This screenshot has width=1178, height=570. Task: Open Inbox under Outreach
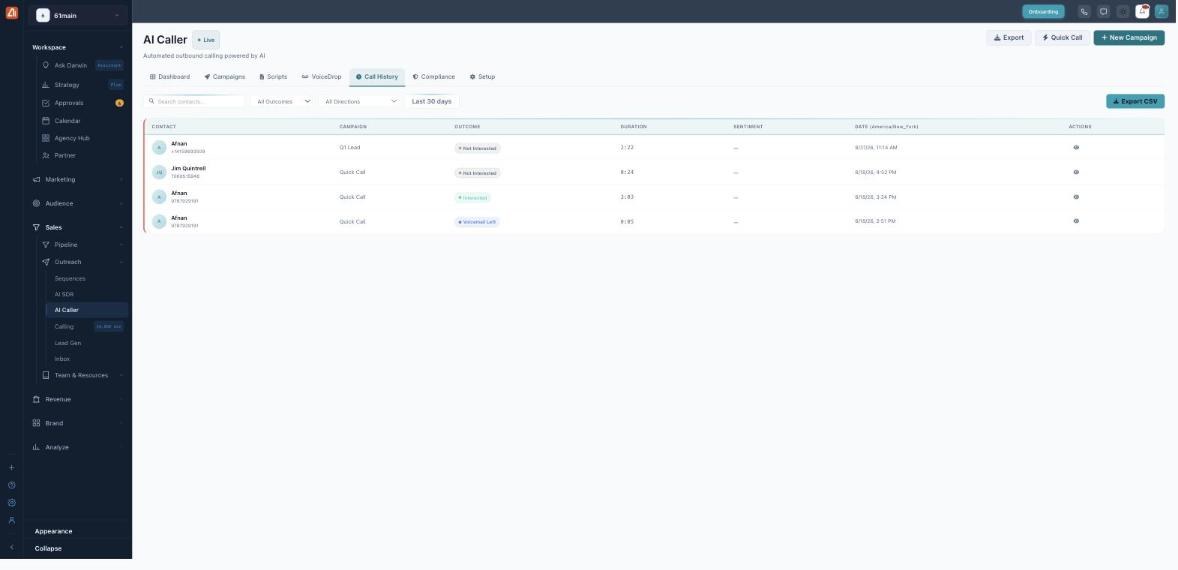pyautogui.click(x=62, y=359)
